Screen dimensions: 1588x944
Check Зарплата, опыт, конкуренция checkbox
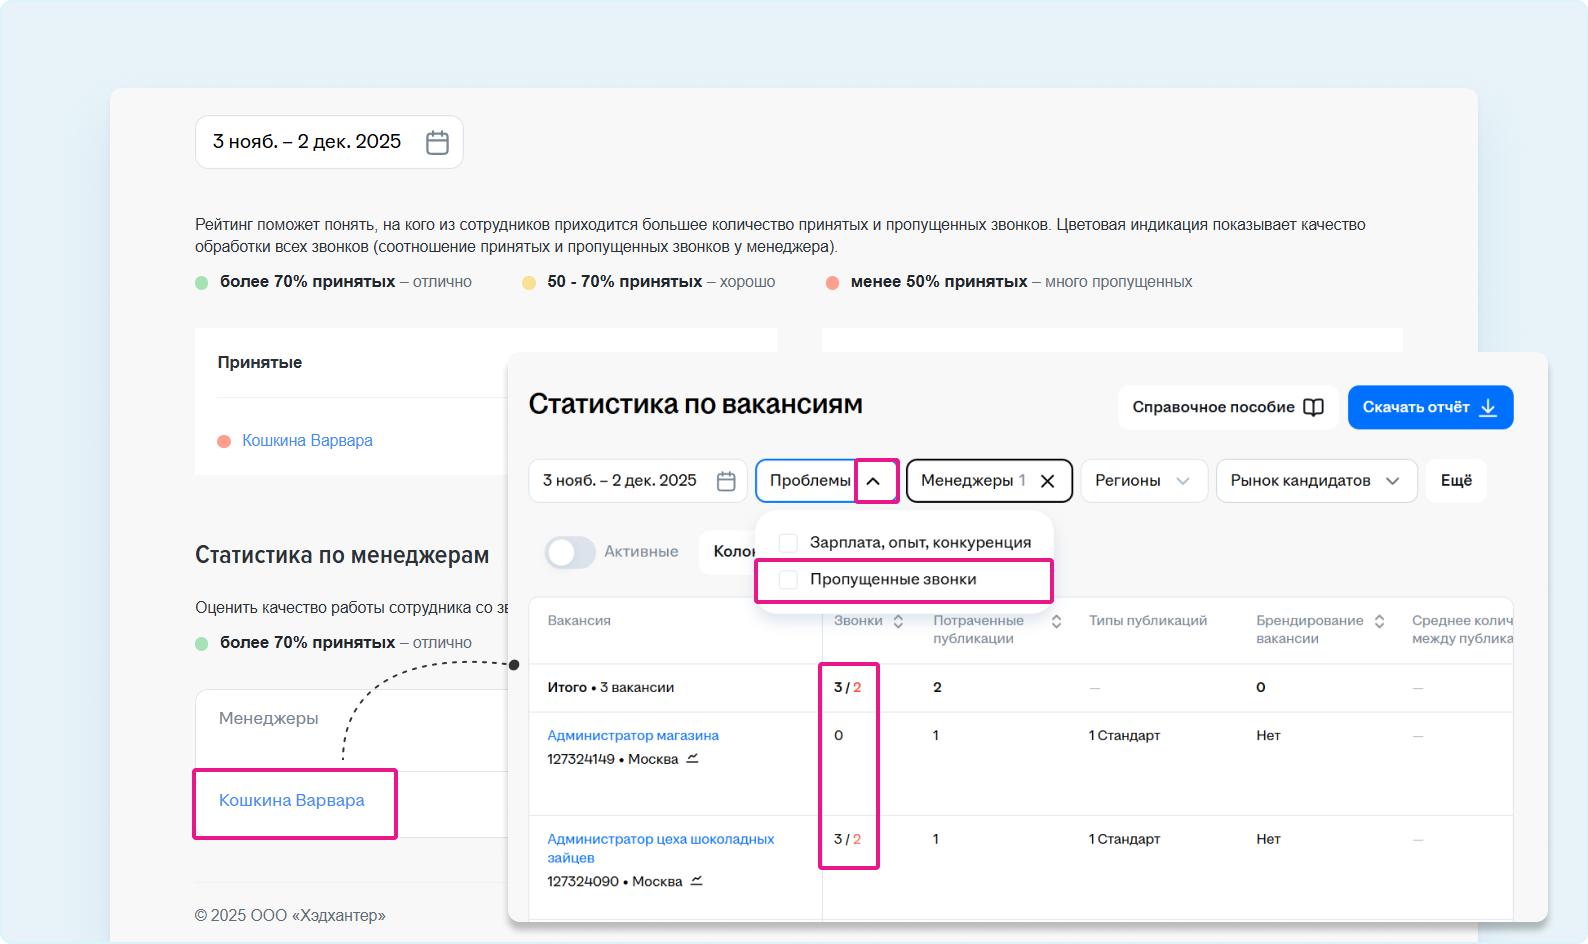(788, 543)
